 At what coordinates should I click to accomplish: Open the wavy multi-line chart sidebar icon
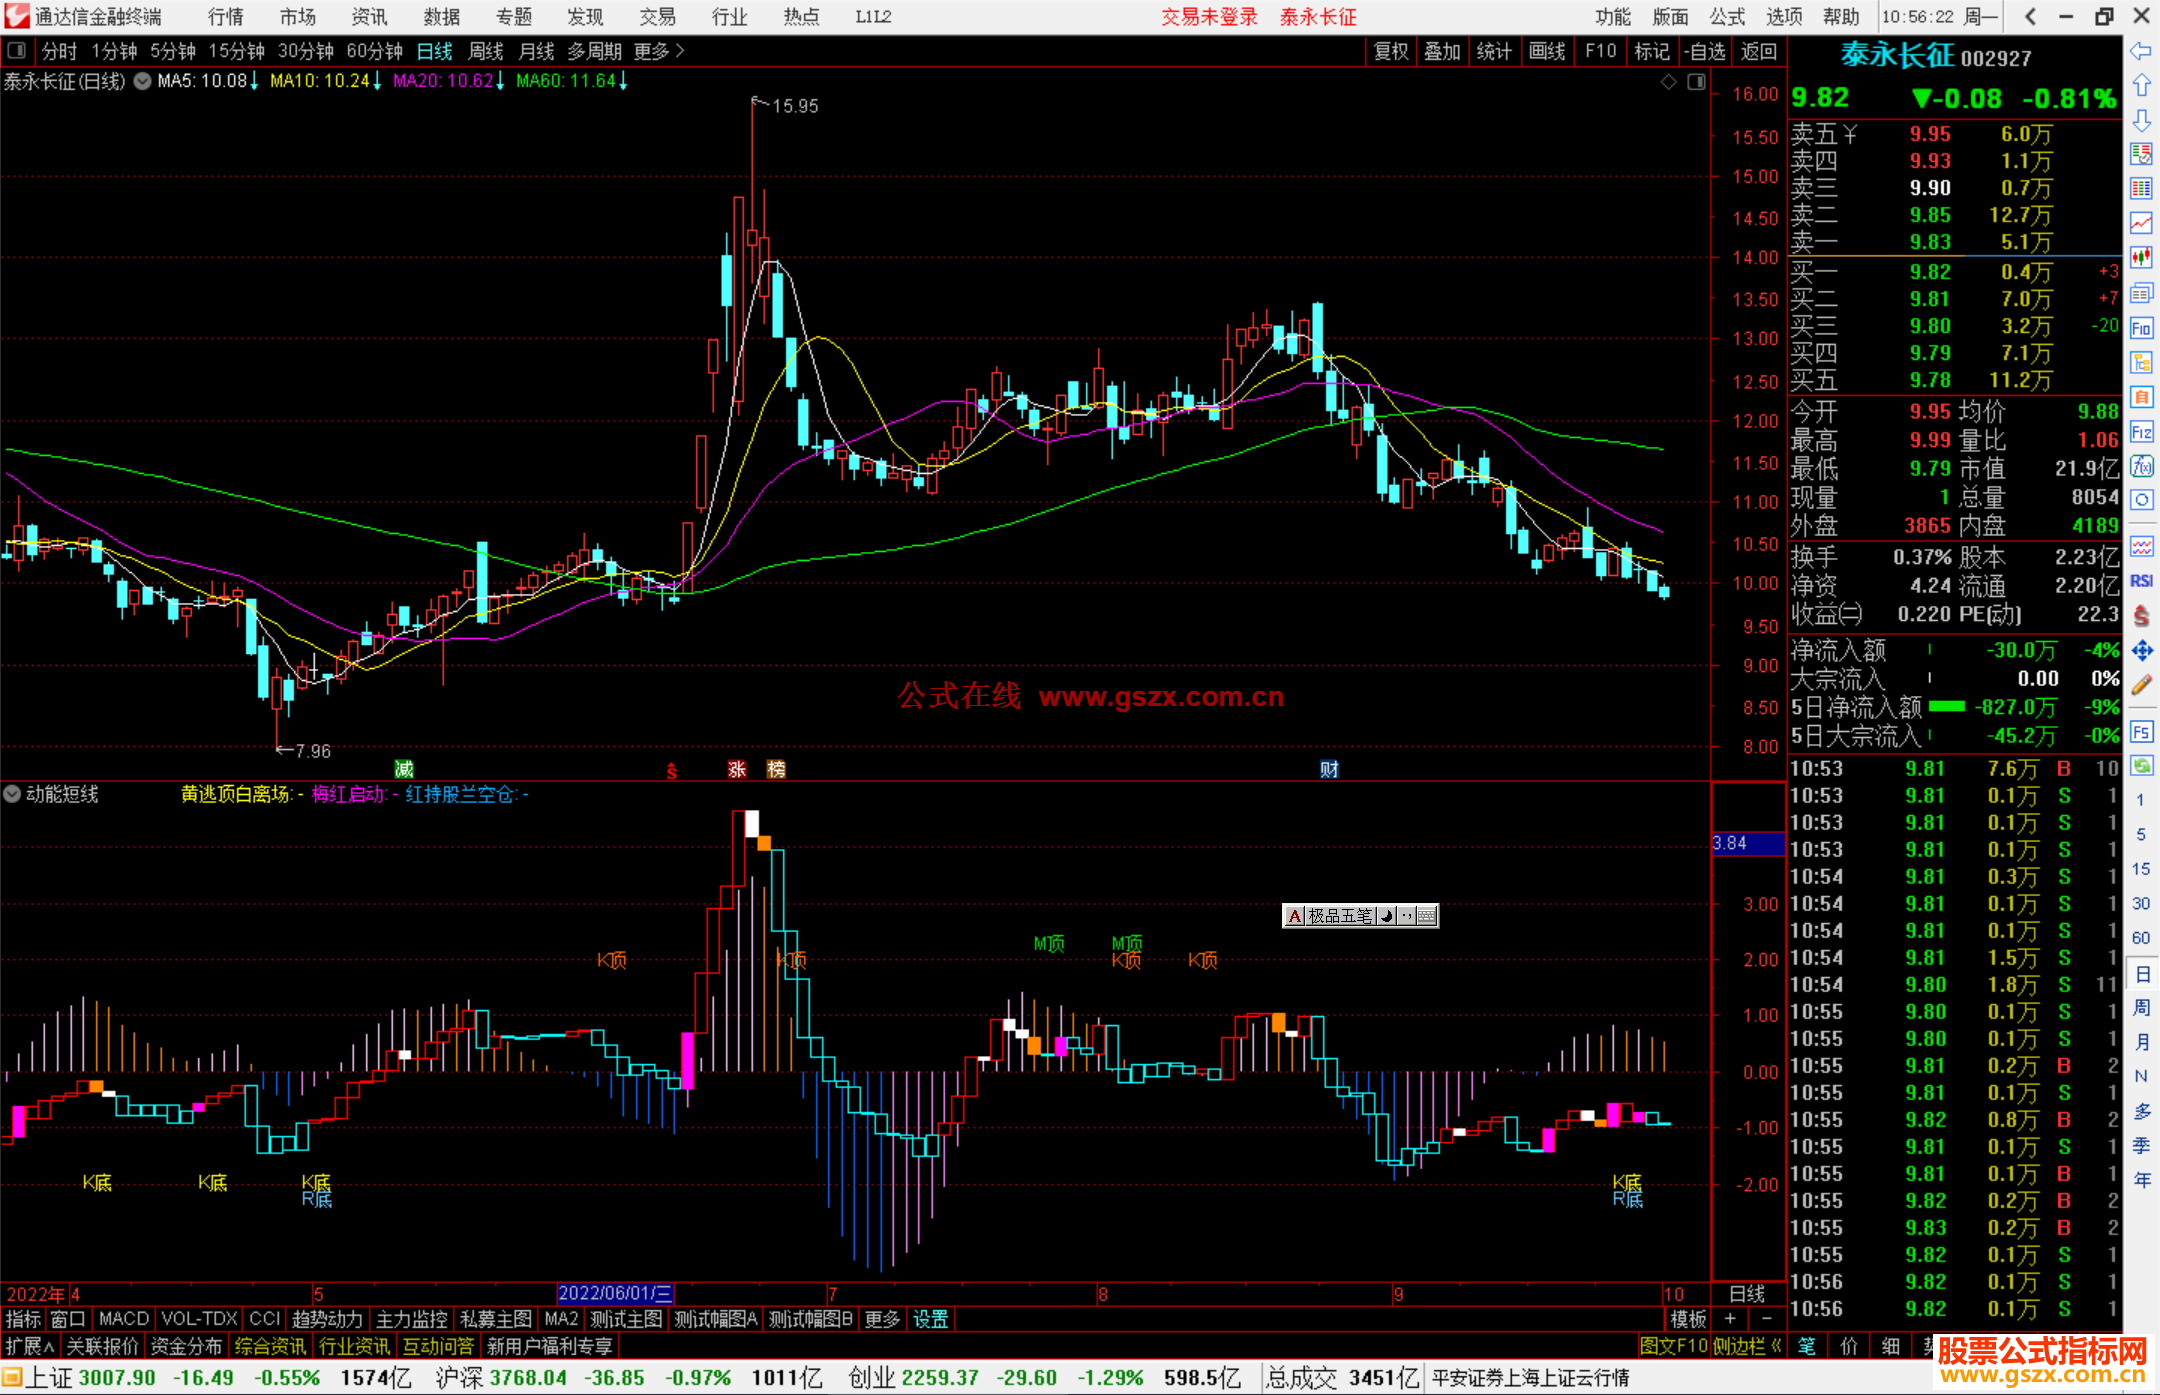click(x=2141, y=547)
